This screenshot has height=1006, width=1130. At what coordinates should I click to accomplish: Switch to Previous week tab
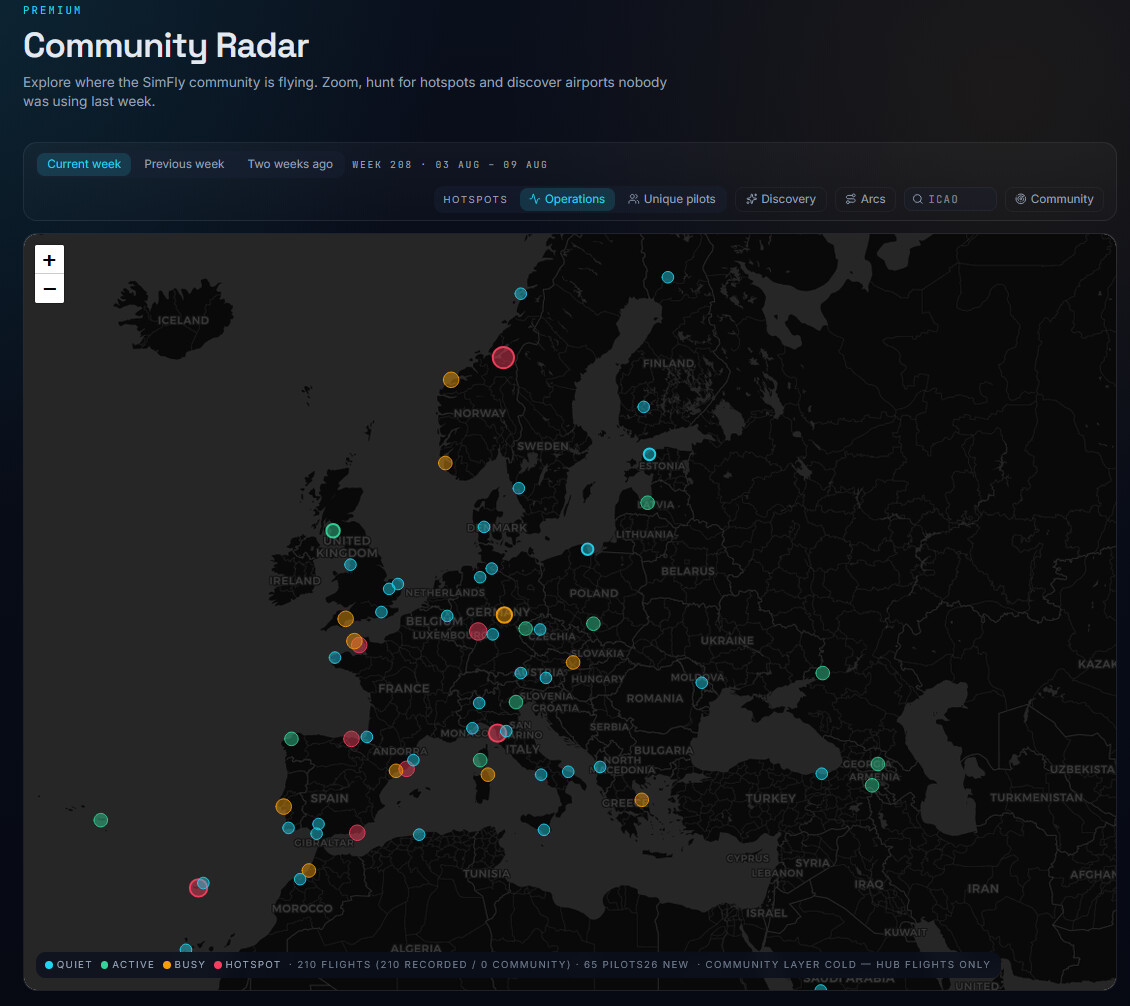[184, 164]
